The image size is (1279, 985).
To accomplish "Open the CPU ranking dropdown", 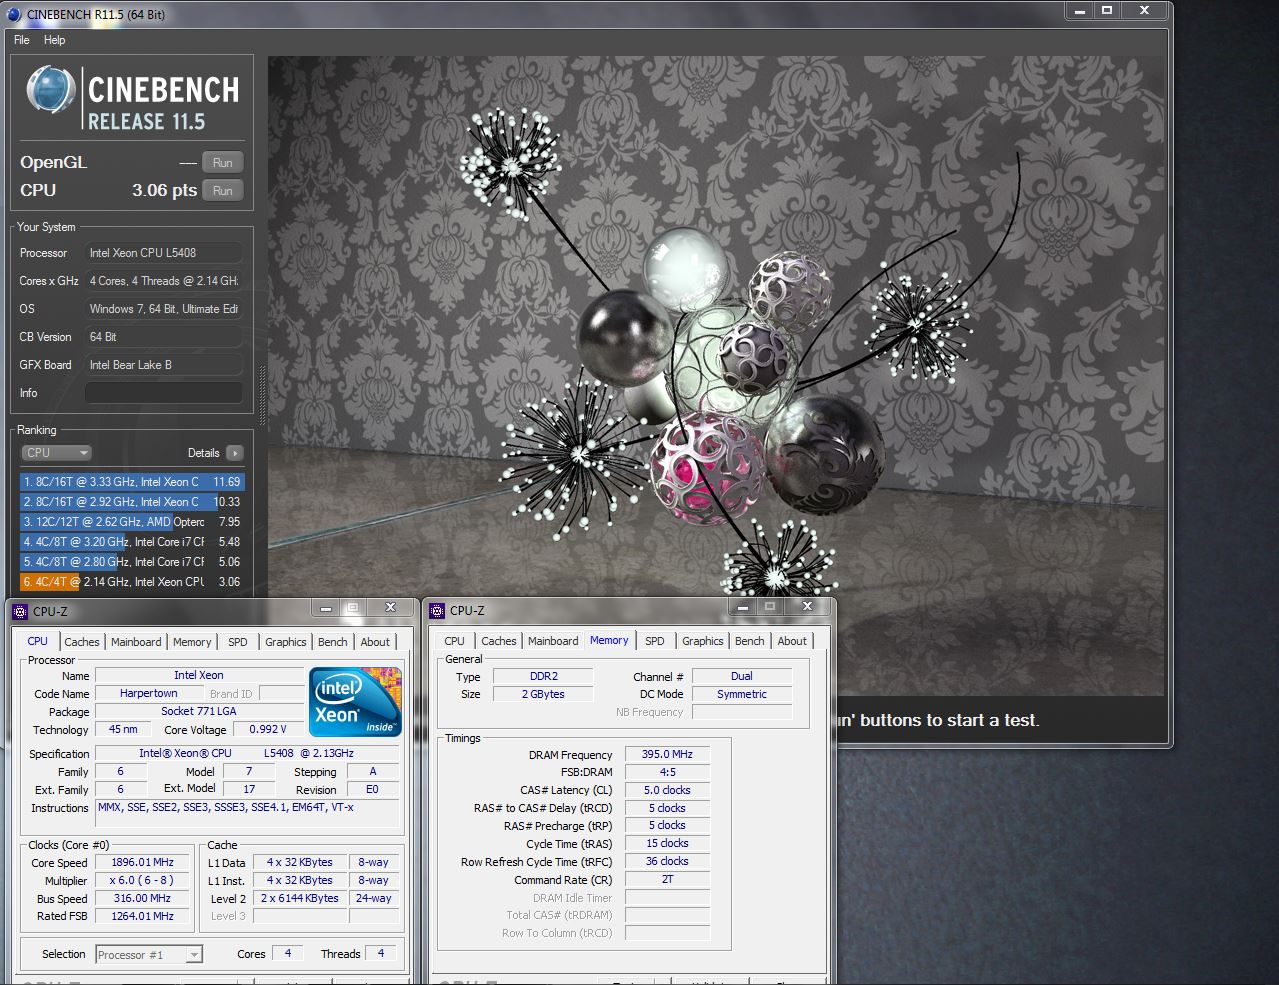I will coord(57,453).
